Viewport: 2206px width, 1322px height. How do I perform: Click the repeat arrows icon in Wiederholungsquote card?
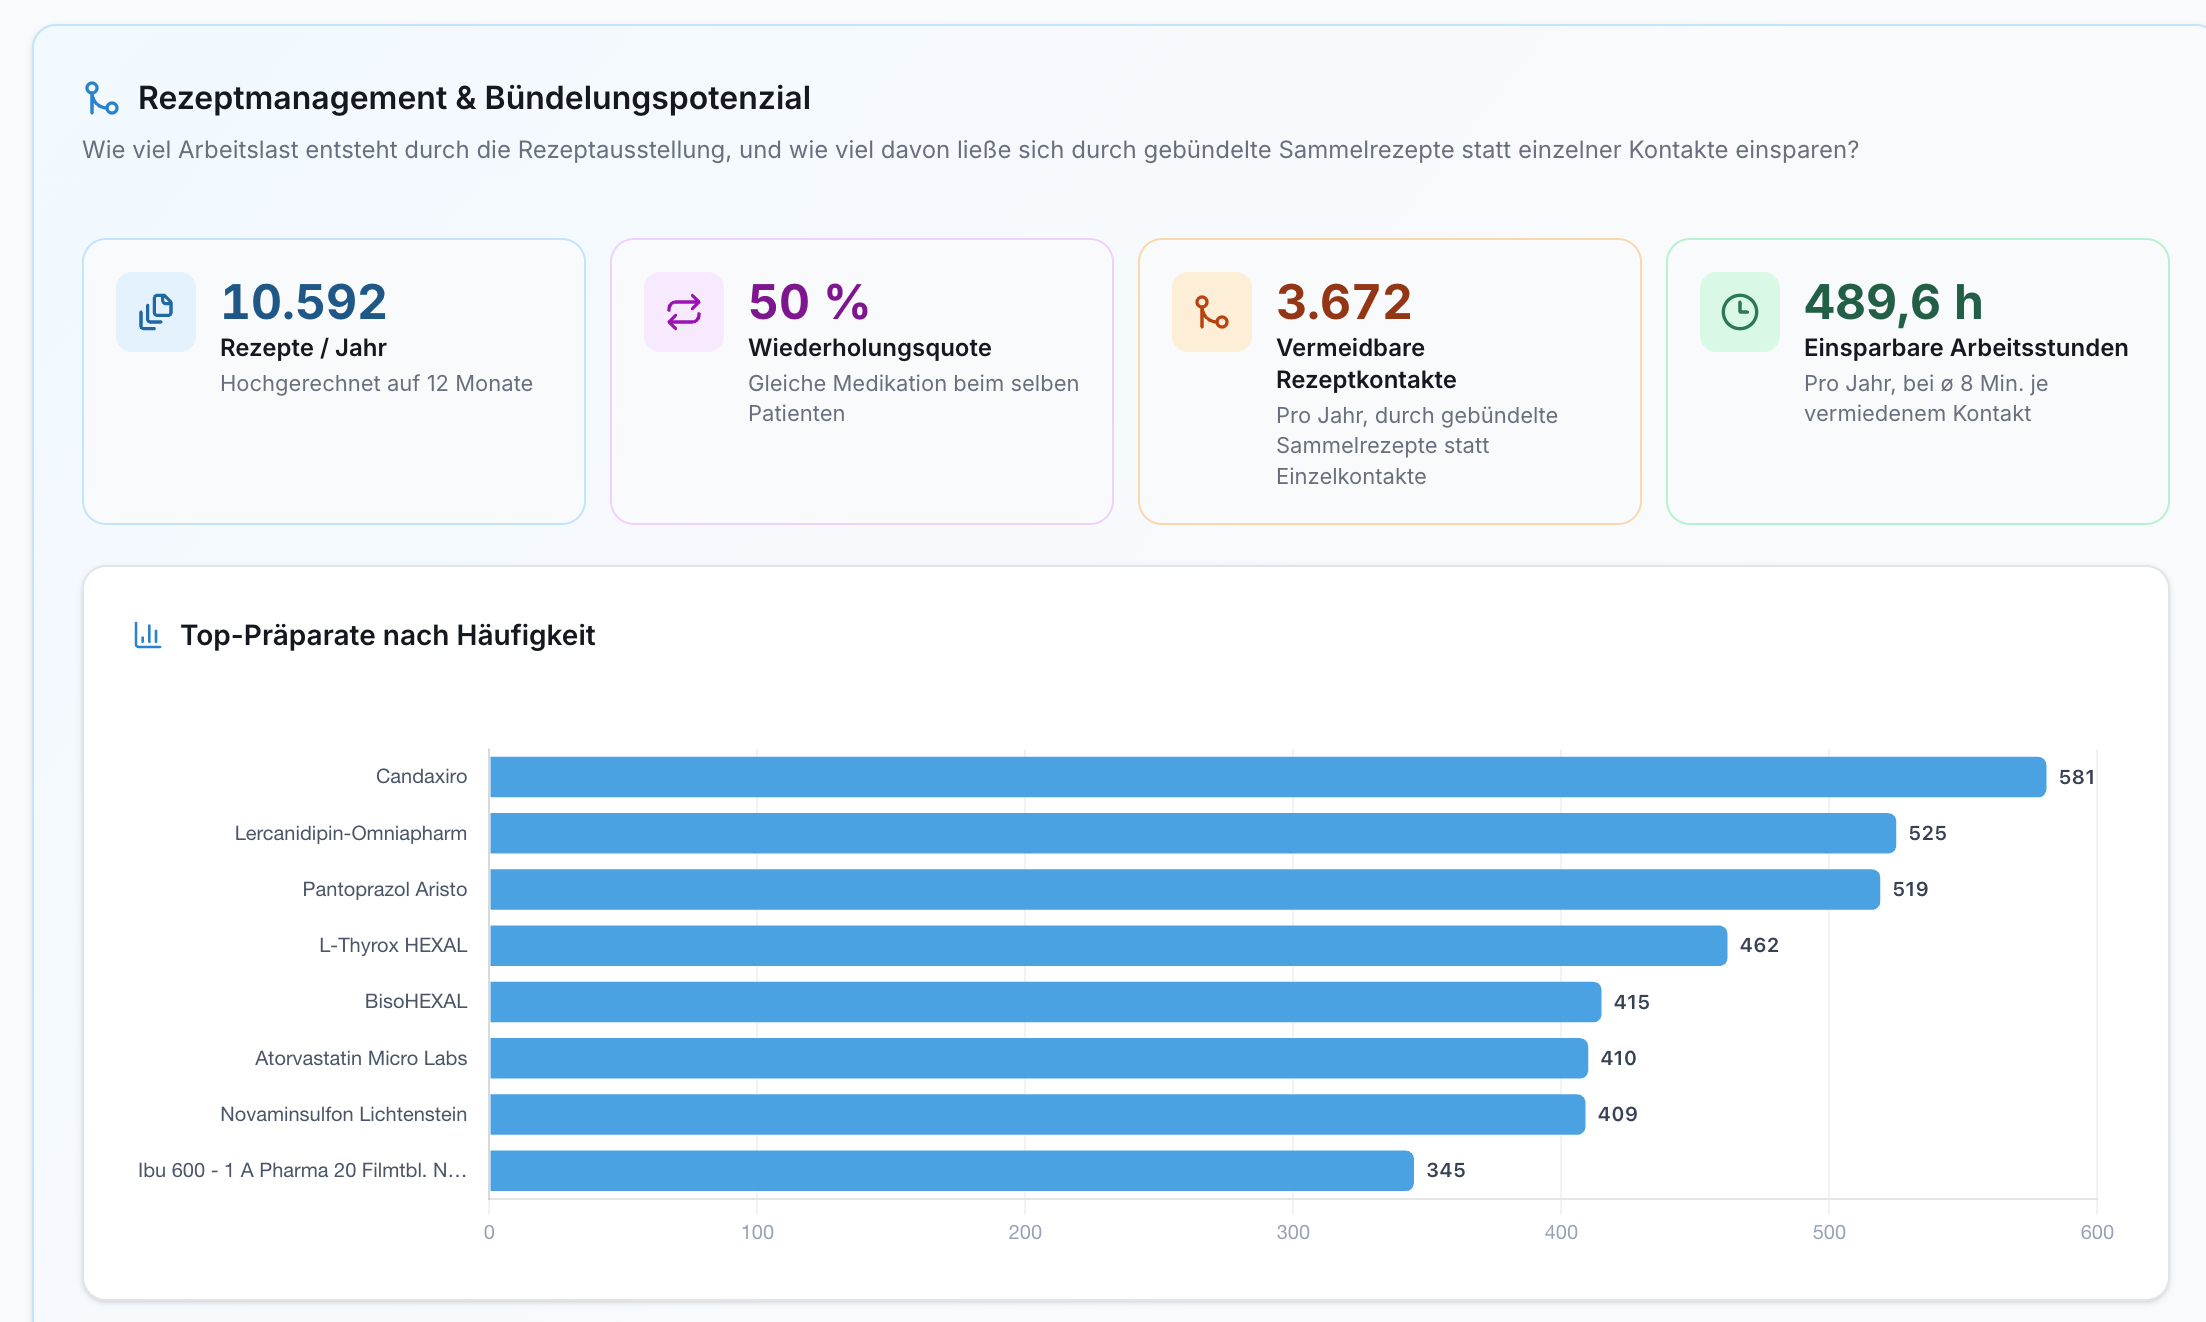(684, 312)
